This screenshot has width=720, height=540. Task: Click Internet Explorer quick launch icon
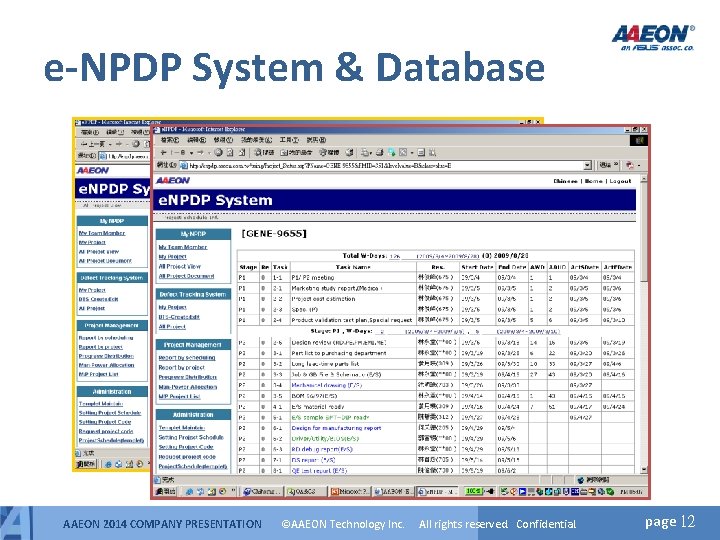[x=189, y=491]
